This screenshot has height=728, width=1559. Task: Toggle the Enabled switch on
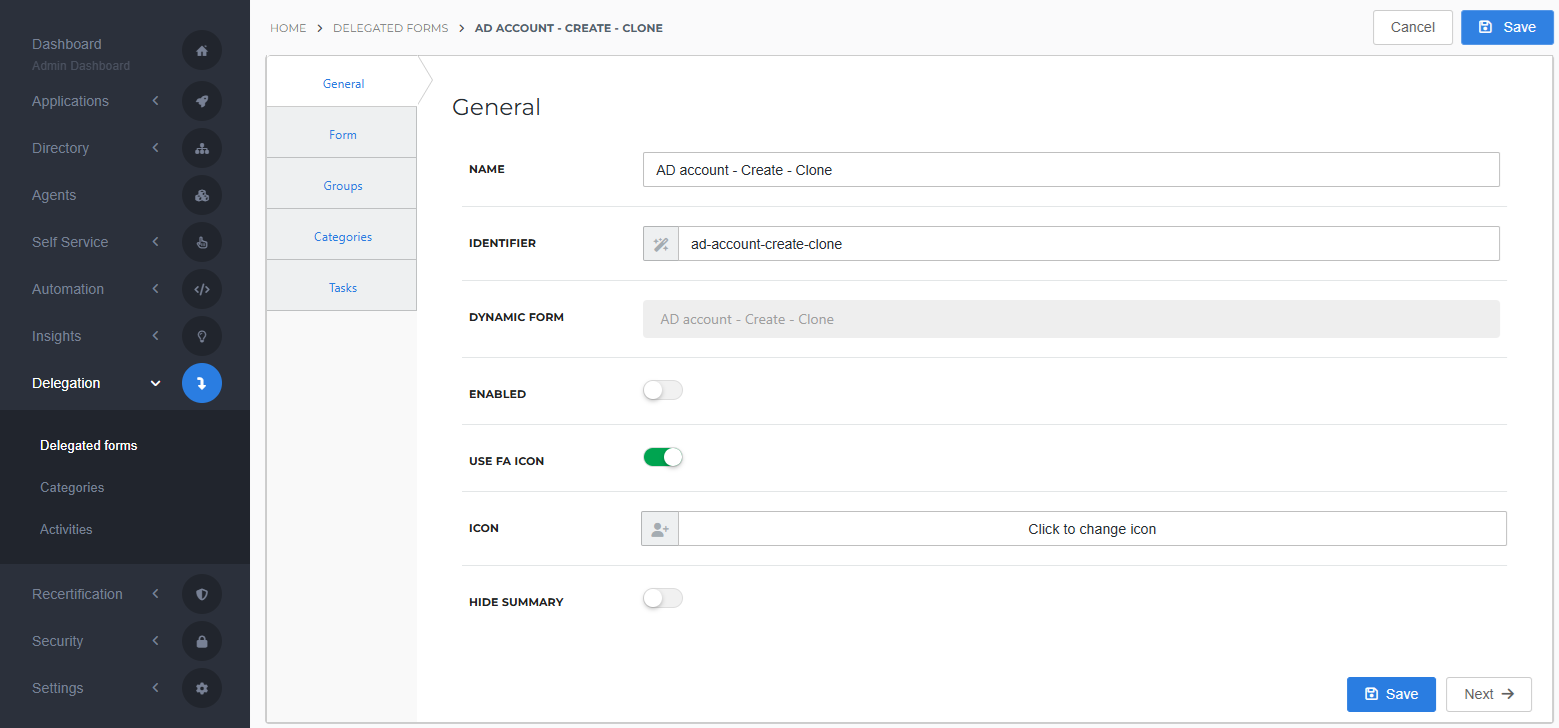pos(662,391)
